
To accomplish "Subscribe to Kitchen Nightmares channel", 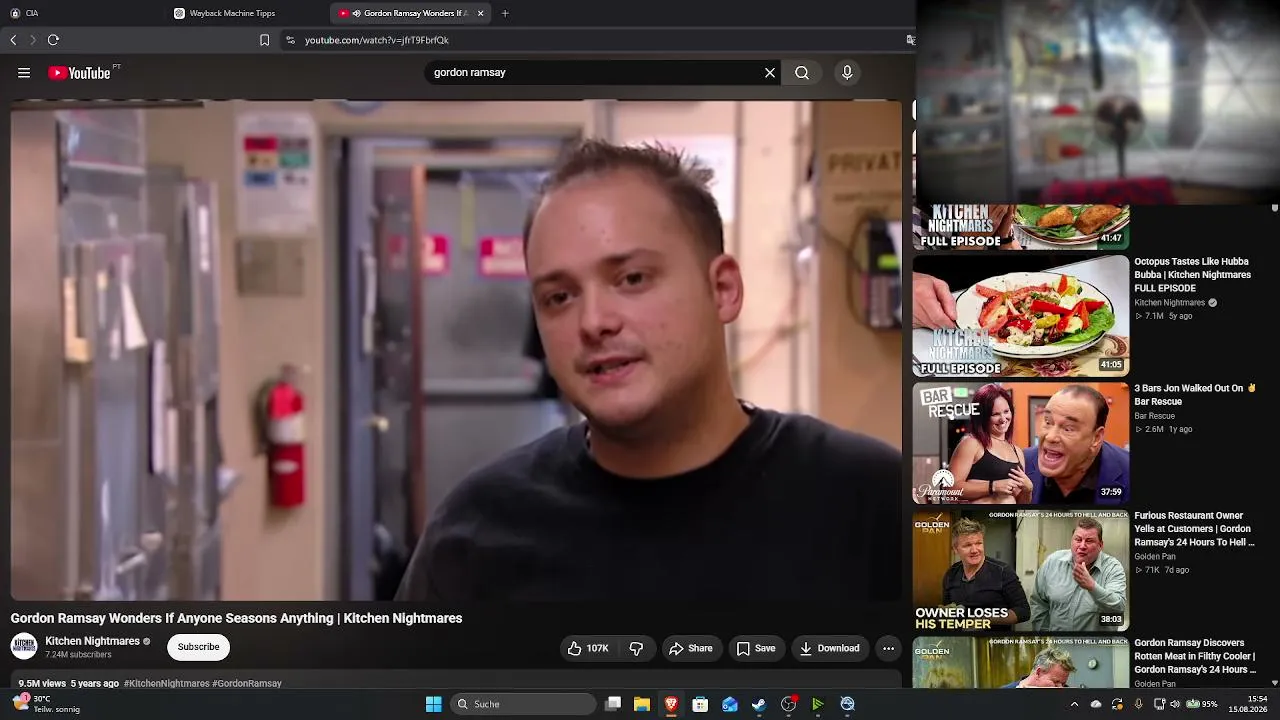I will coord(198,647).
